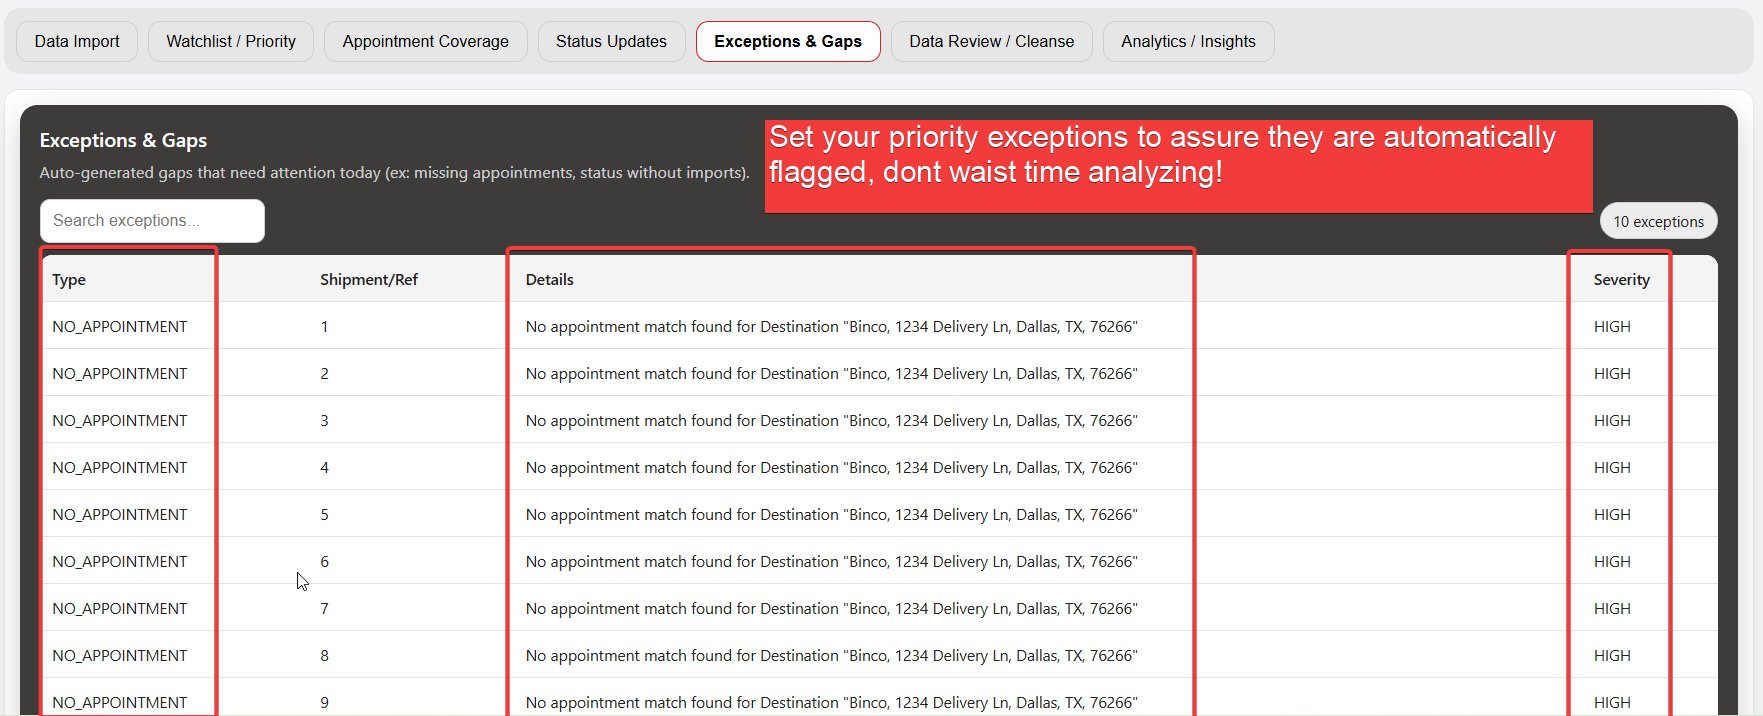Click HIGH severity for shipment 1

[1612, 326]
